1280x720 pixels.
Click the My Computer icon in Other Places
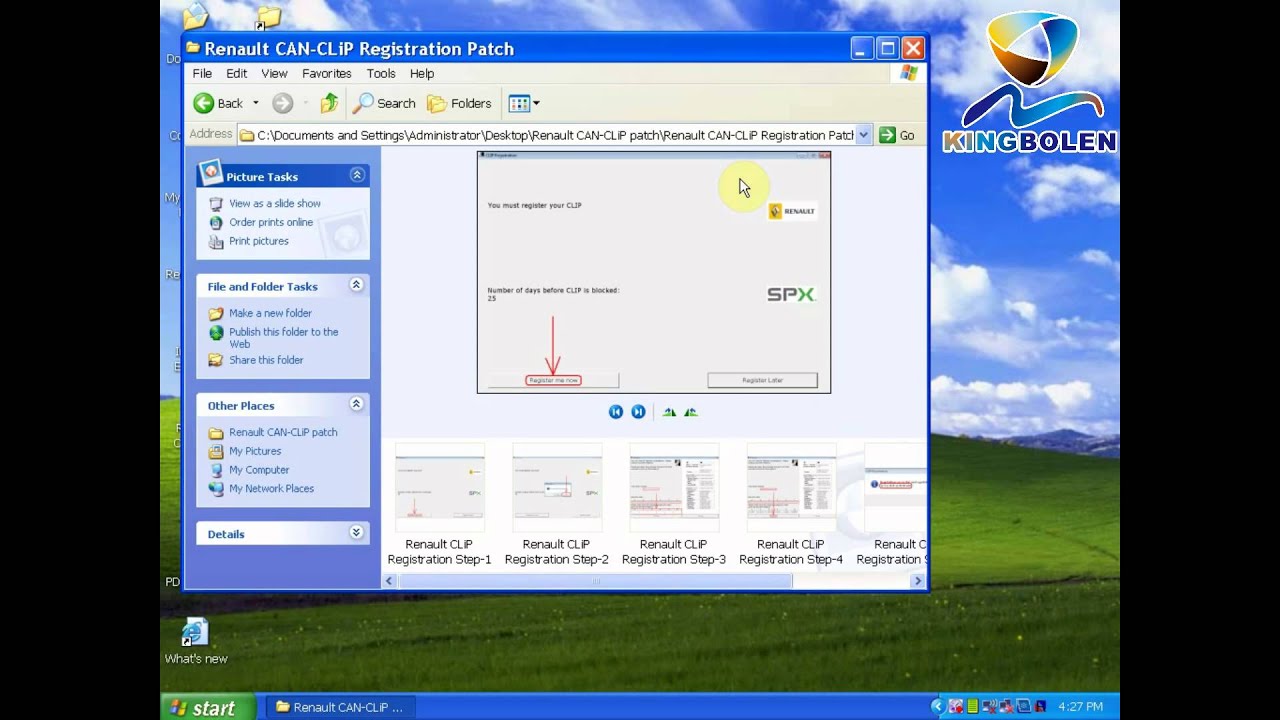[216, 470]
